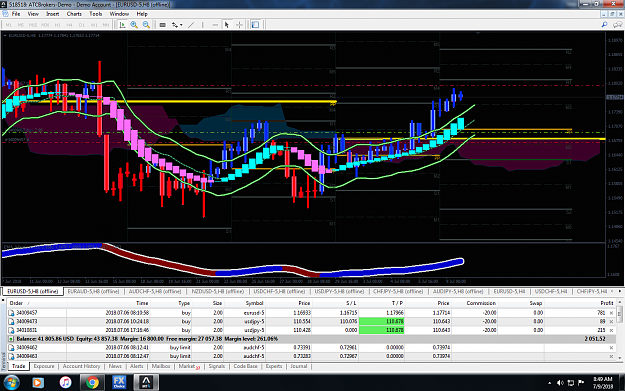Switch to H1 timeframe
The width and height of the screenshot is (625, 391).
[x=57, y=25]
